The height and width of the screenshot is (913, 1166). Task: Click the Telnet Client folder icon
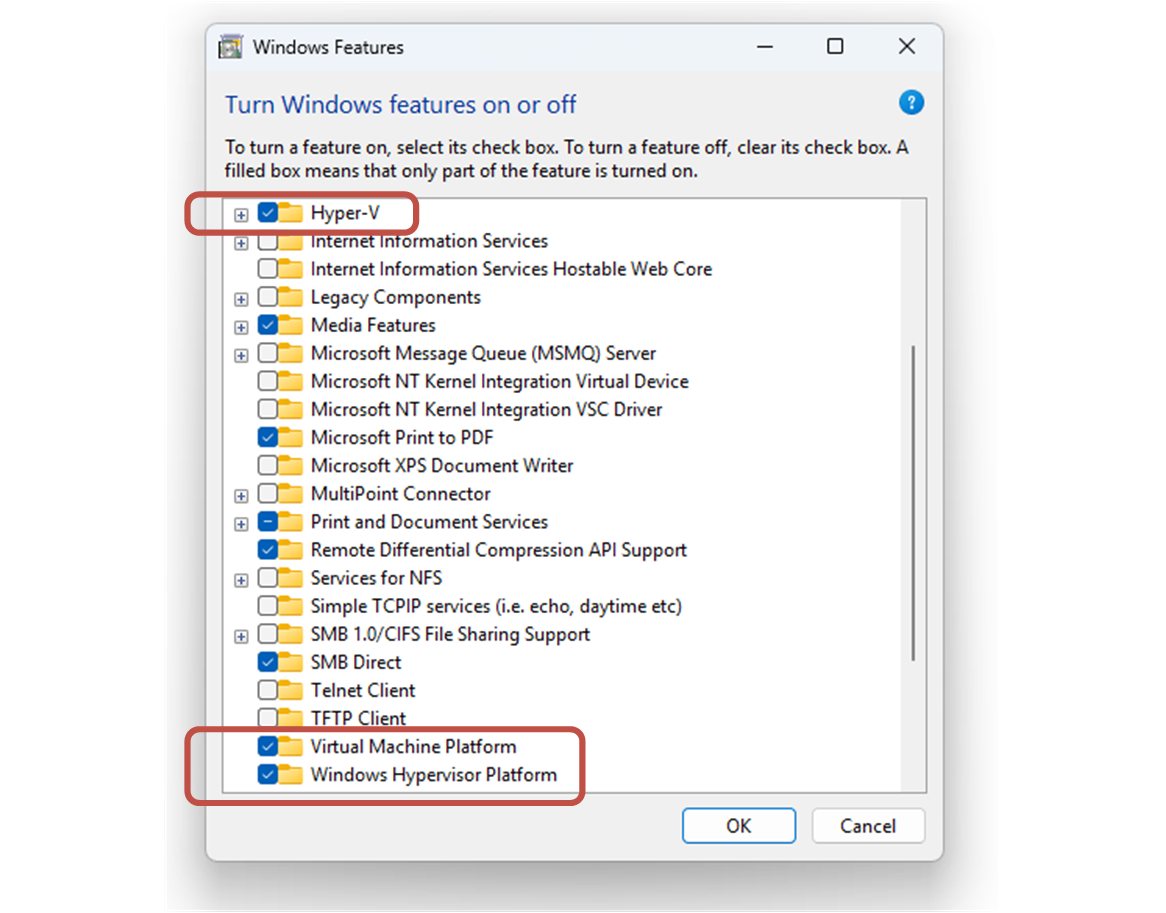coord(291,691)
